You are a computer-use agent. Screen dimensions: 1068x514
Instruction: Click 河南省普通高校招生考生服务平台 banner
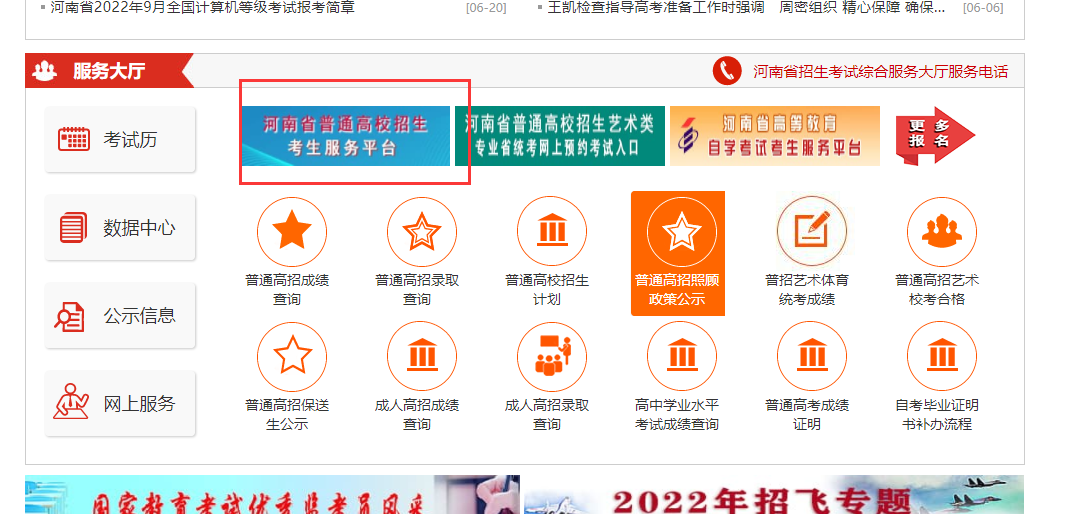coord(345,136)
